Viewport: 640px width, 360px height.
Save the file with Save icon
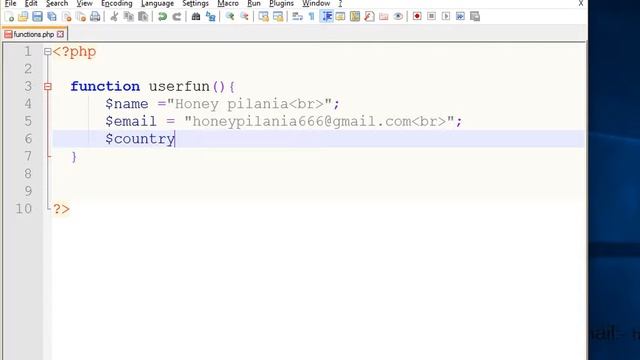(x=38, y=16)
